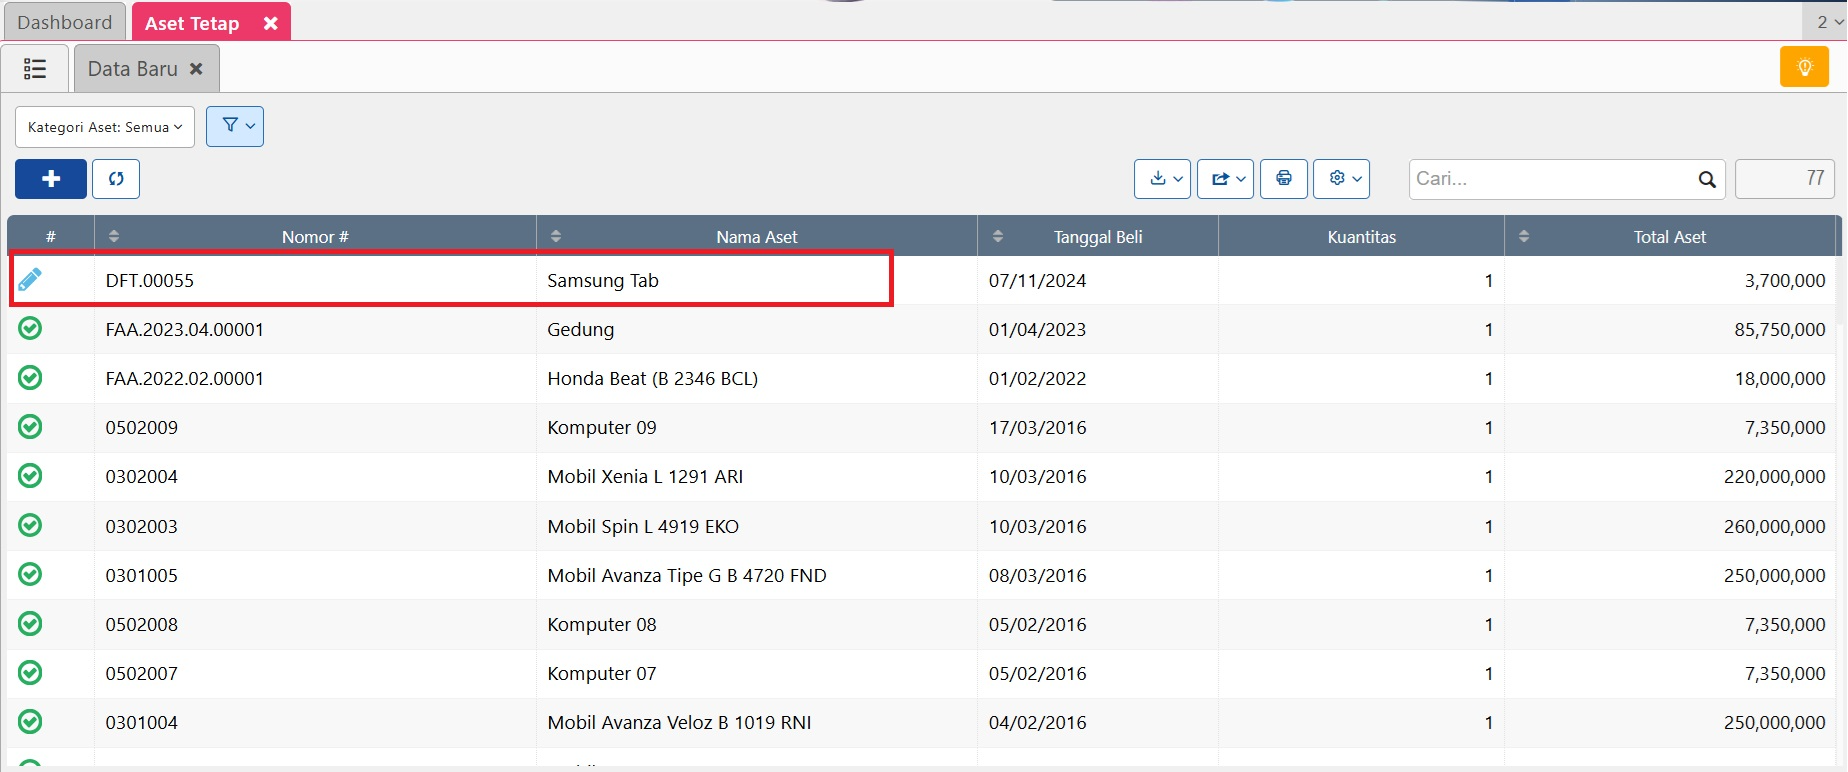
Task: Click purchase date 17/03/2016
Action: (1037, 428)
